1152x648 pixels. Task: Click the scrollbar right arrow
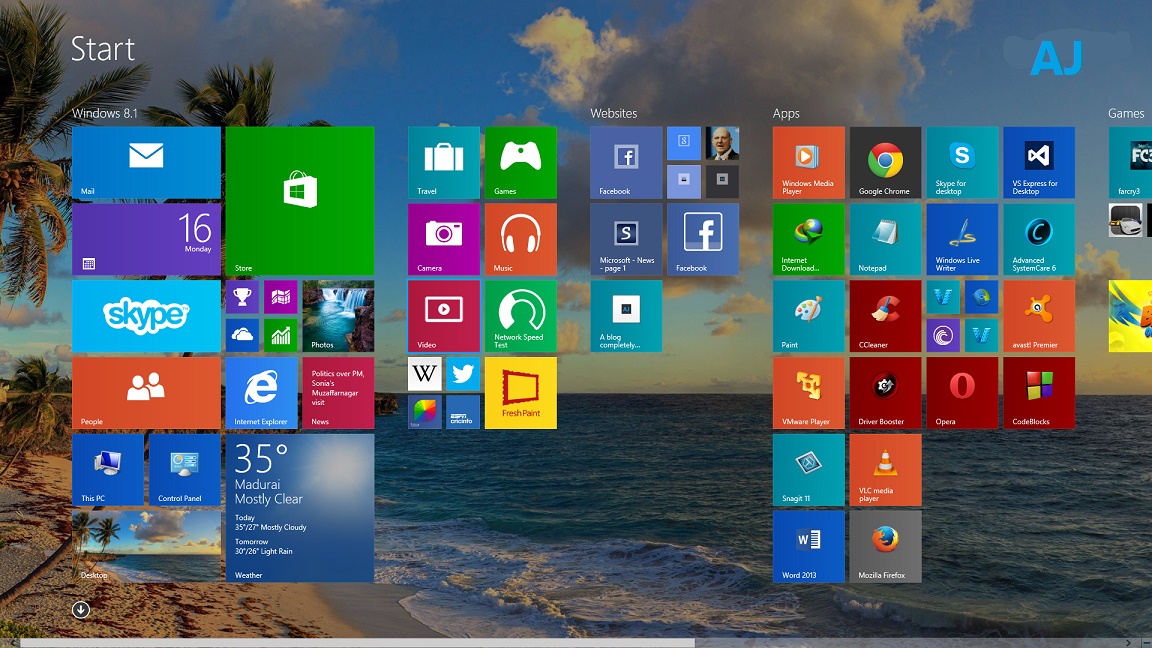pos(1128,643)
